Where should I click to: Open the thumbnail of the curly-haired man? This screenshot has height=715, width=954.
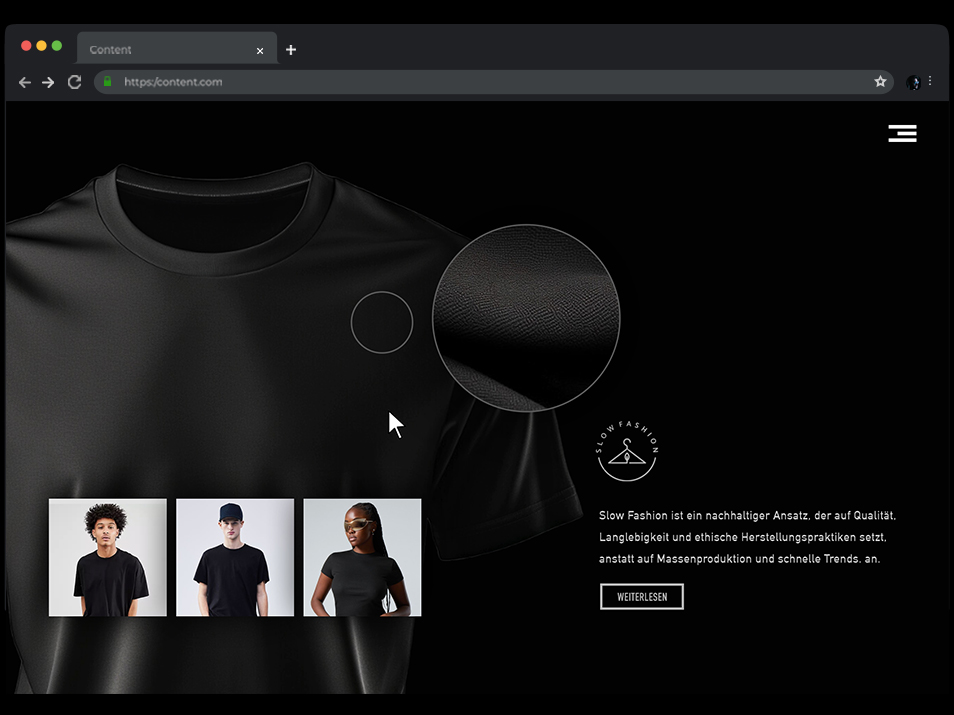[108, 557]
